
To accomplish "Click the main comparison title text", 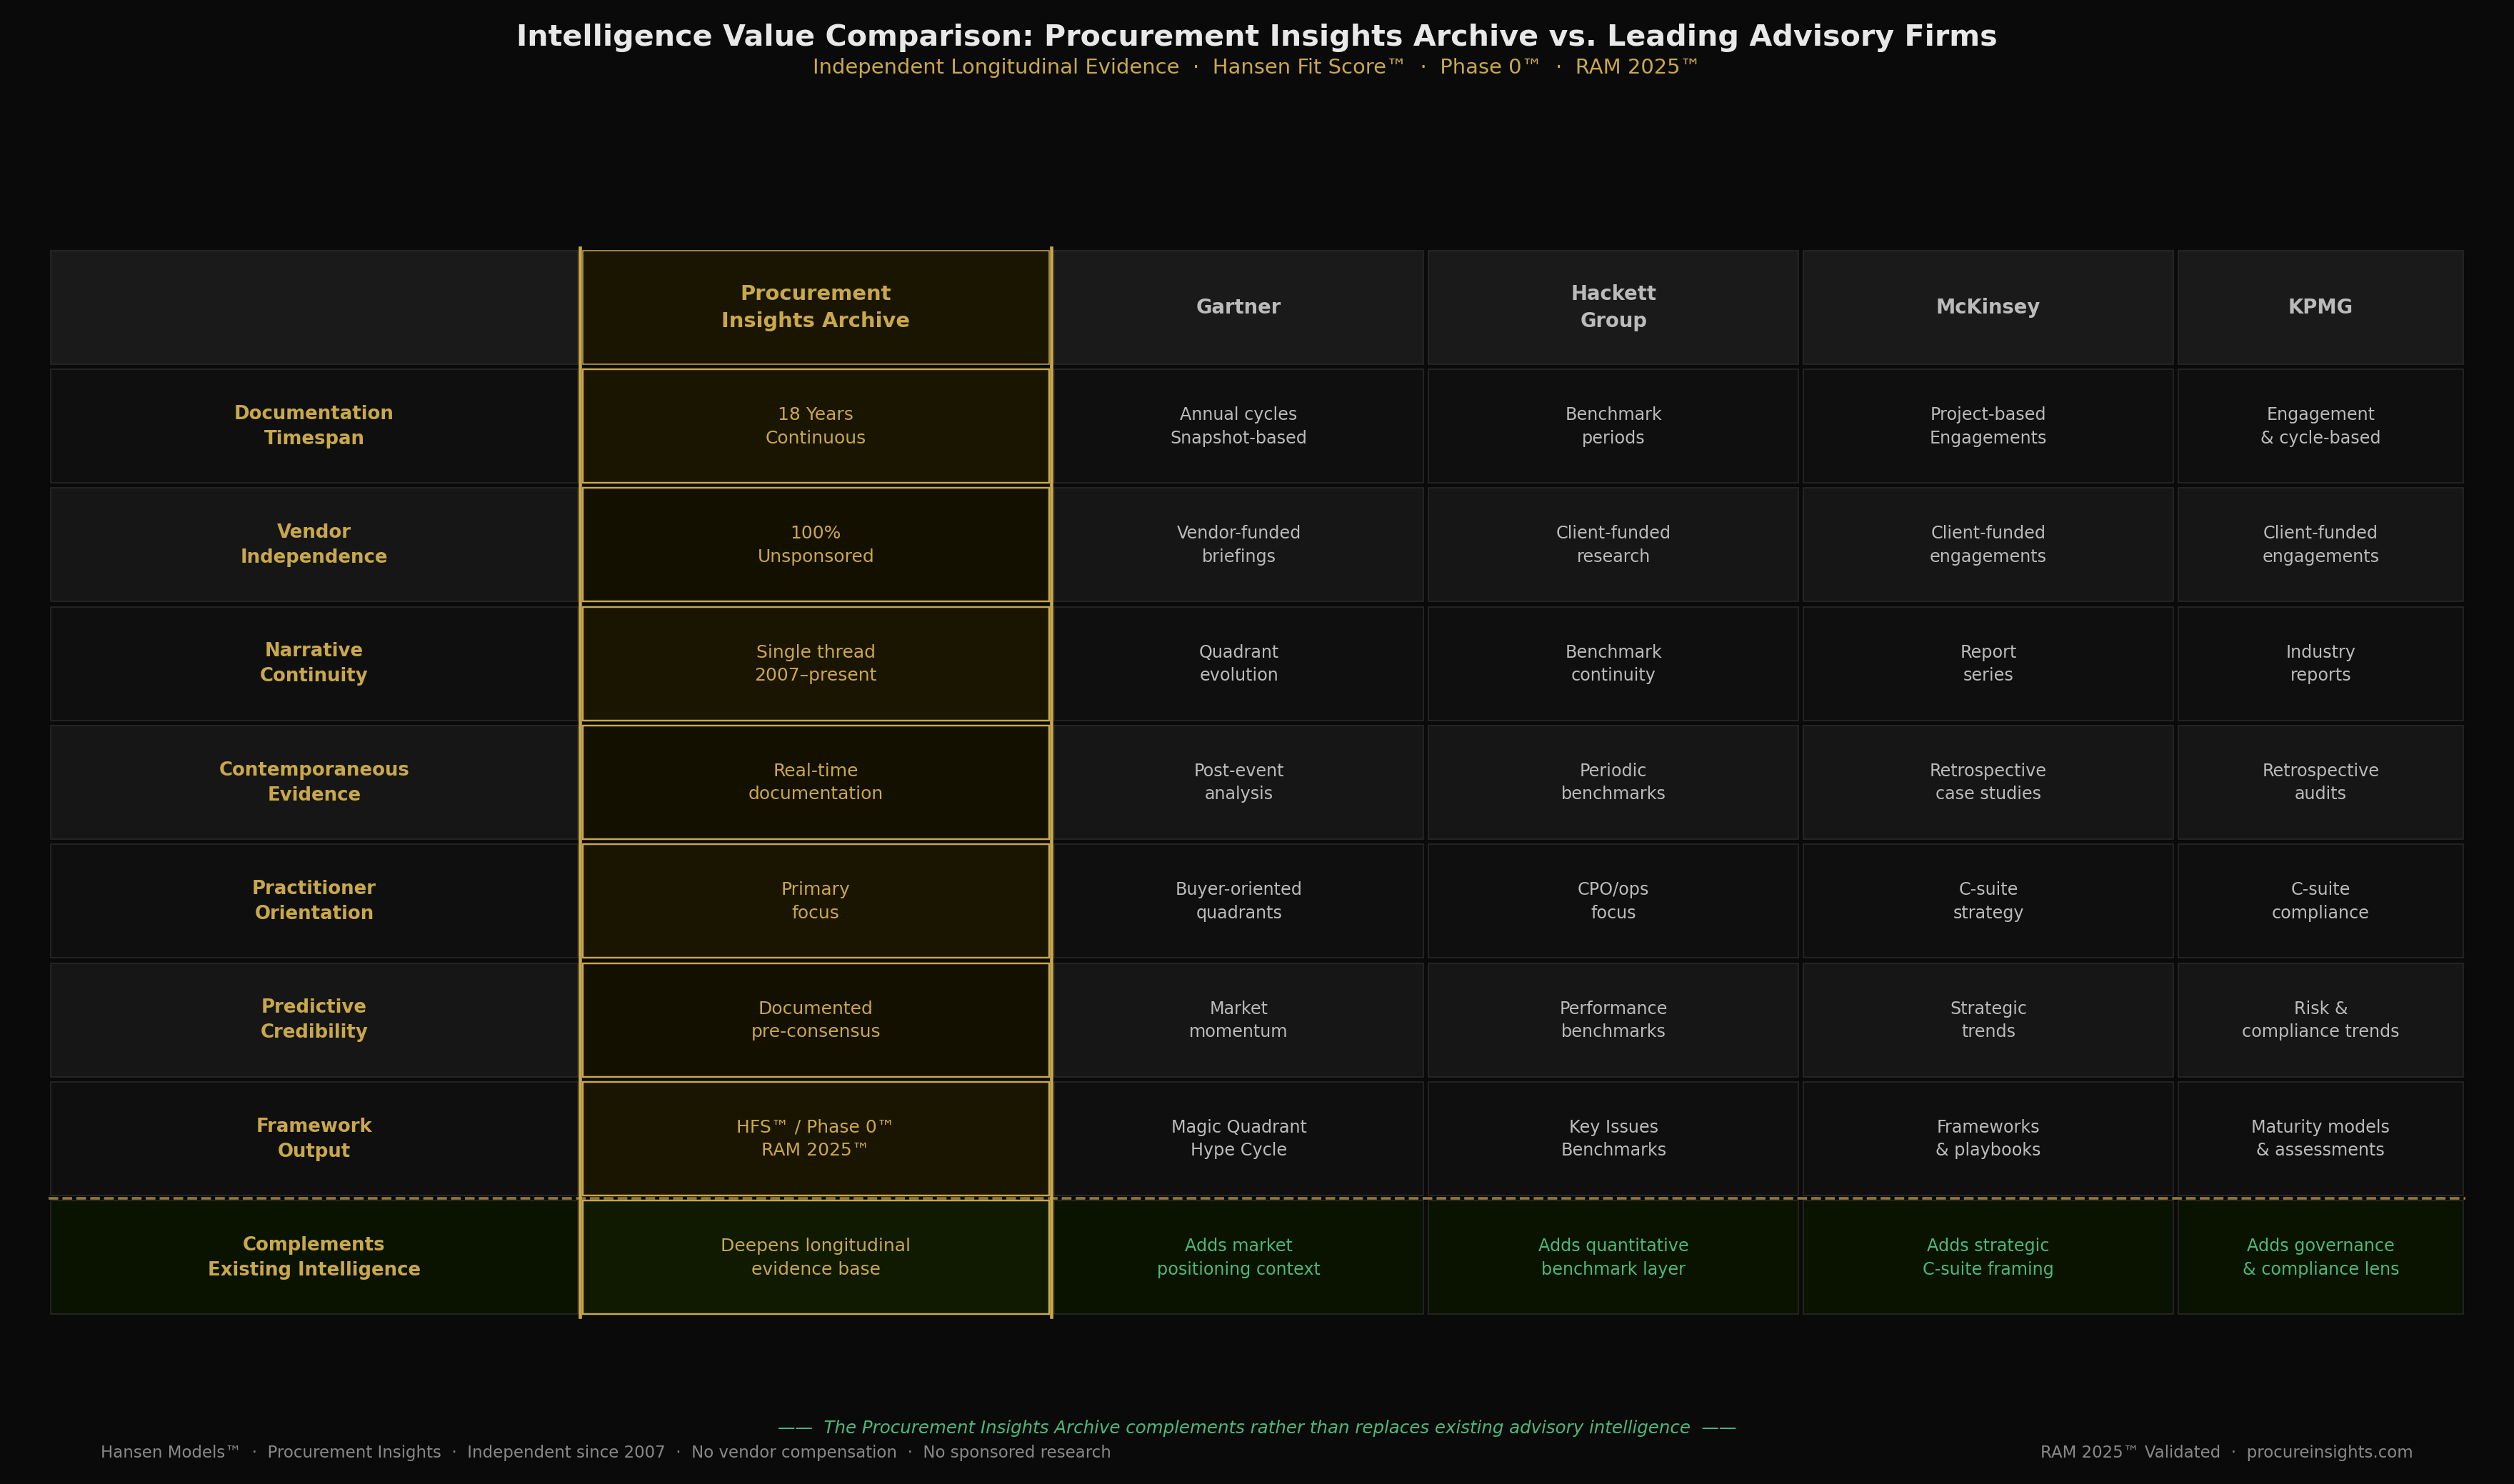I will coord(1256,36).
